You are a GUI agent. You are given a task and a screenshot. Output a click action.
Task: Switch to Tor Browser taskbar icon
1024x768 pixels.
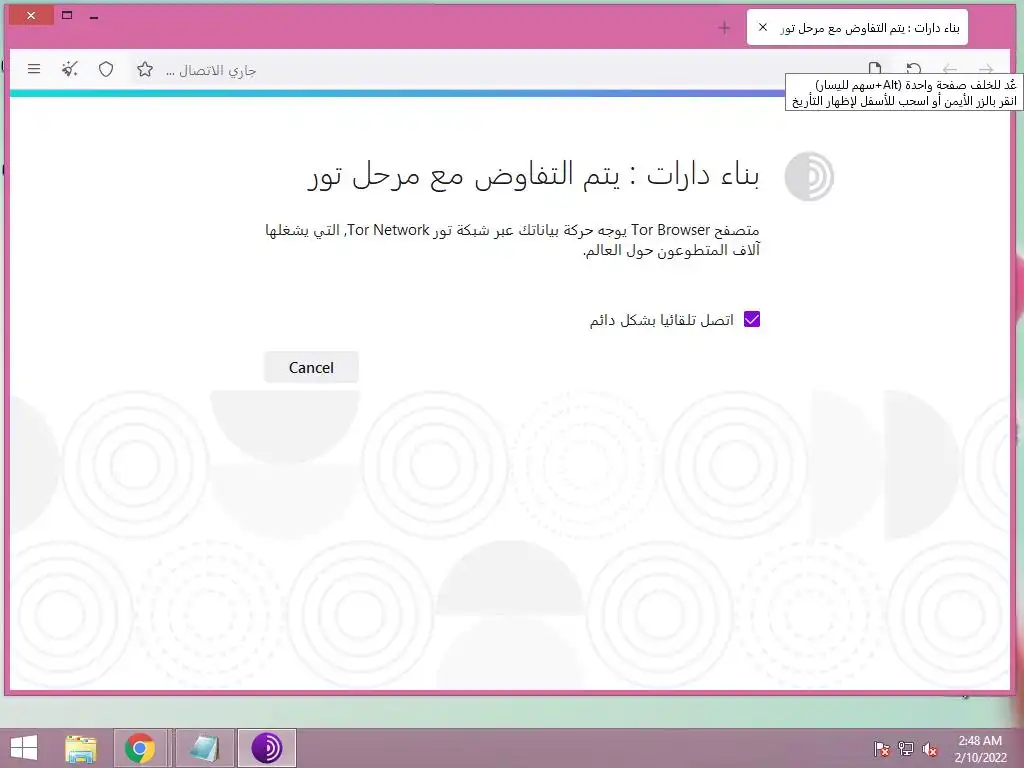click(x=266, y=748)
